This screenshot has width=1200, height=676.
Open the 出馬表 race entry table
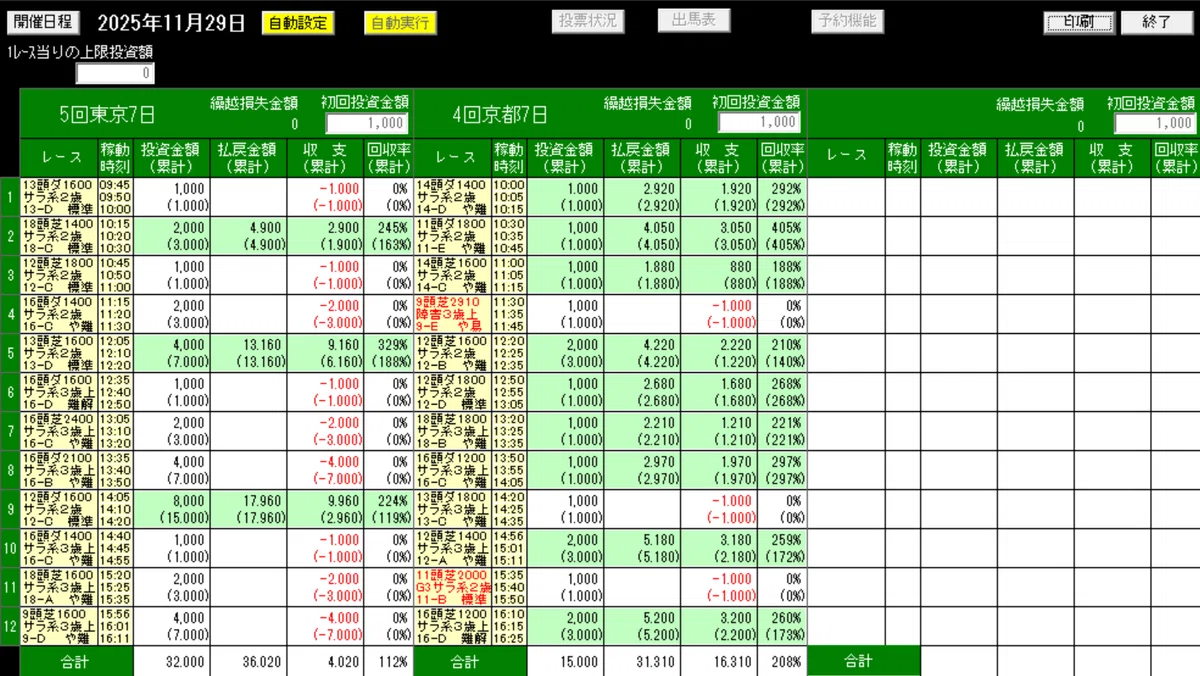tap(693, 20)
